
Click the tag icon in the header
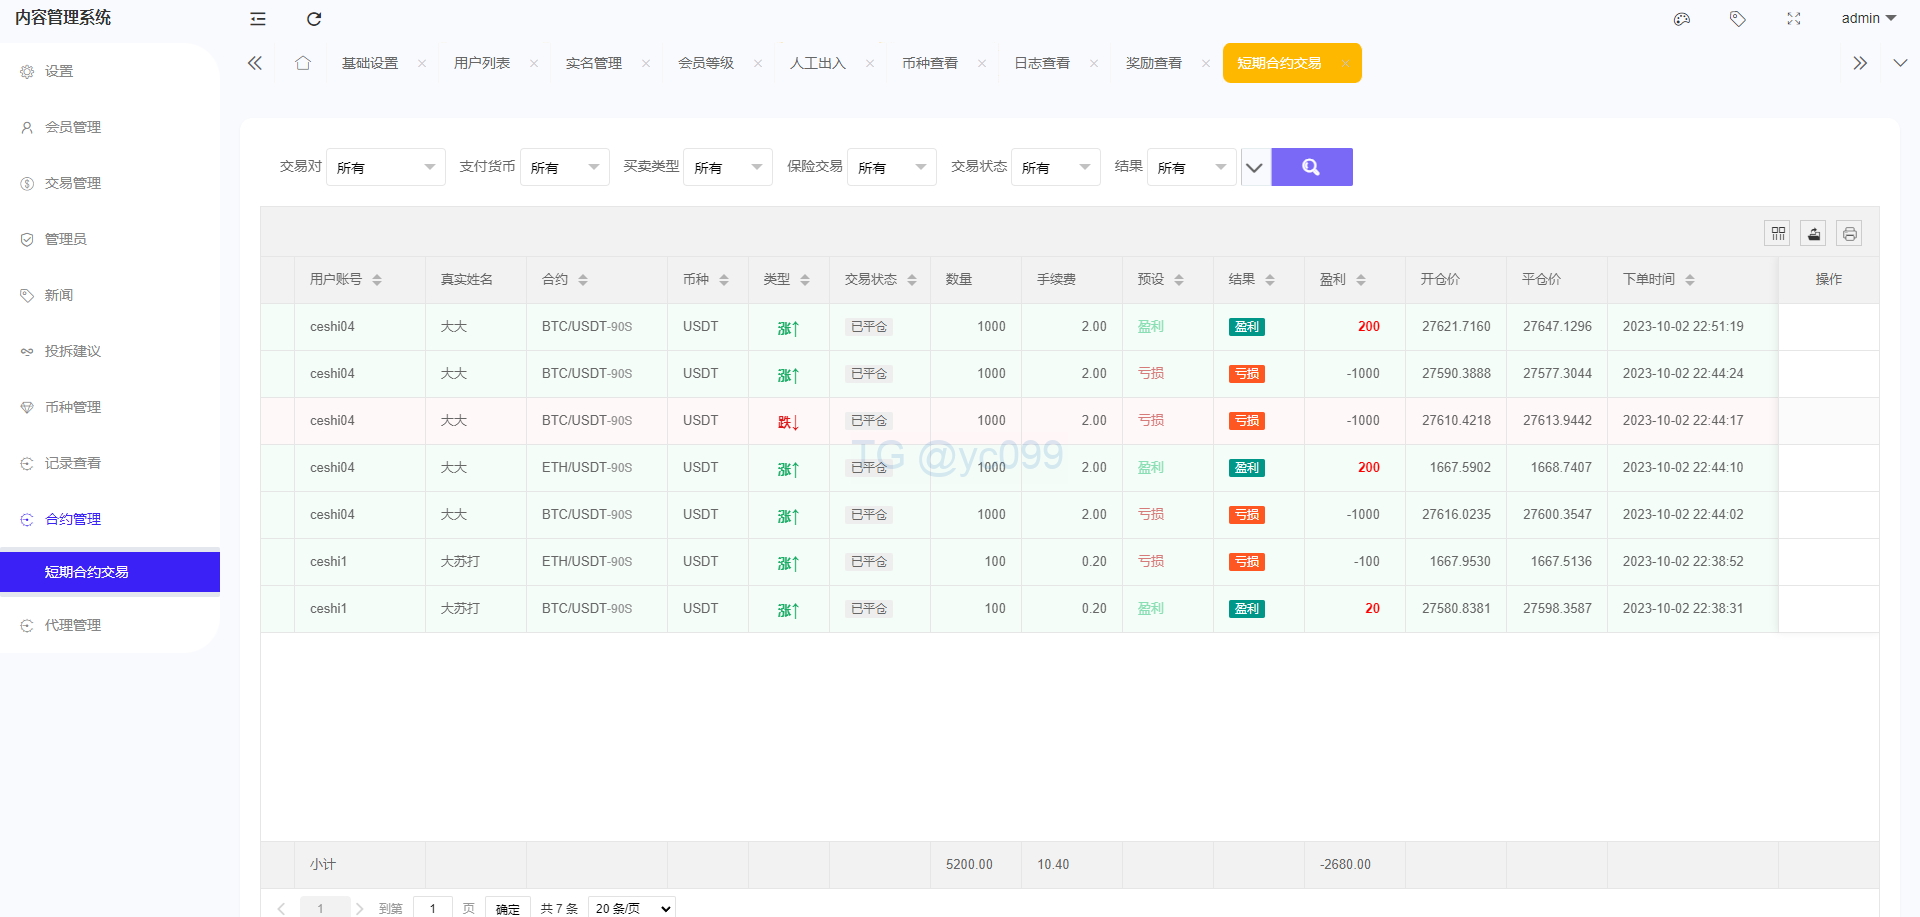(1737, 19)
